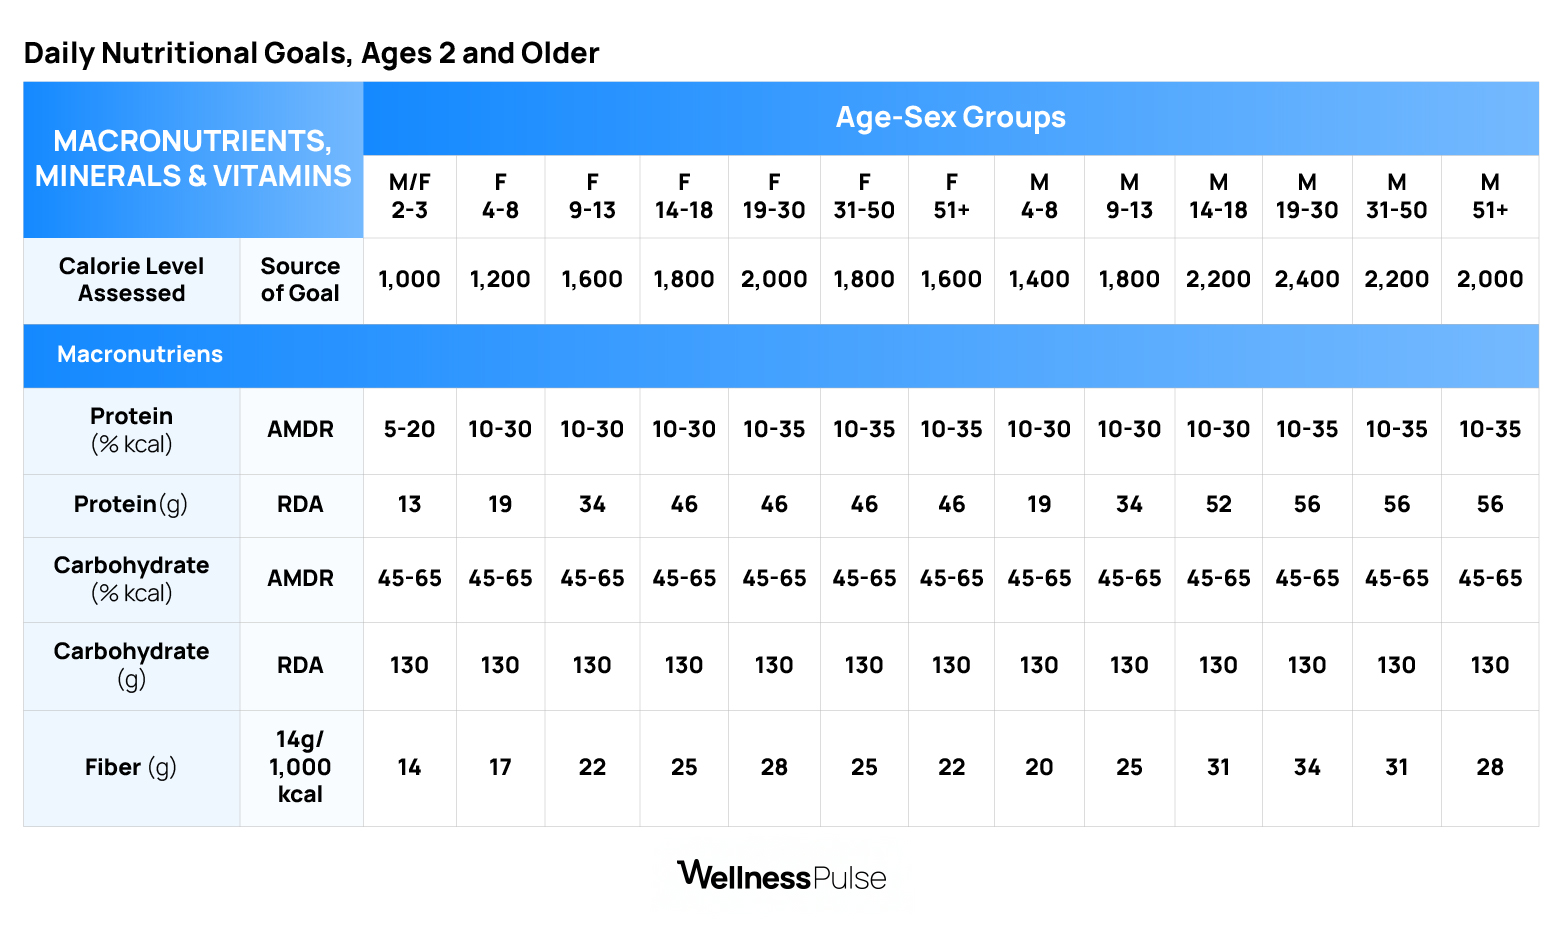Click the Carbohydrate (g) row label

(x=131, y=665)
